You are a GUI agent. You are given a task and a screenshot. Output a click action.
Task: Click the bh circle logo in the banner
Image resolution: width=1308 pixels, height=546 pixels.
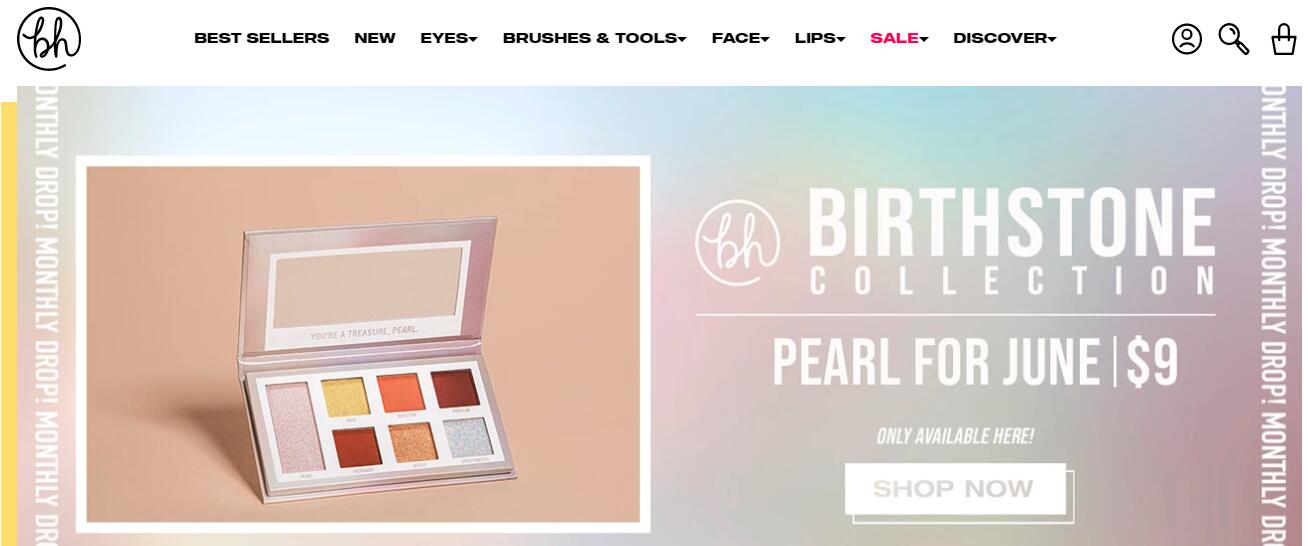(x=738, y=243)
